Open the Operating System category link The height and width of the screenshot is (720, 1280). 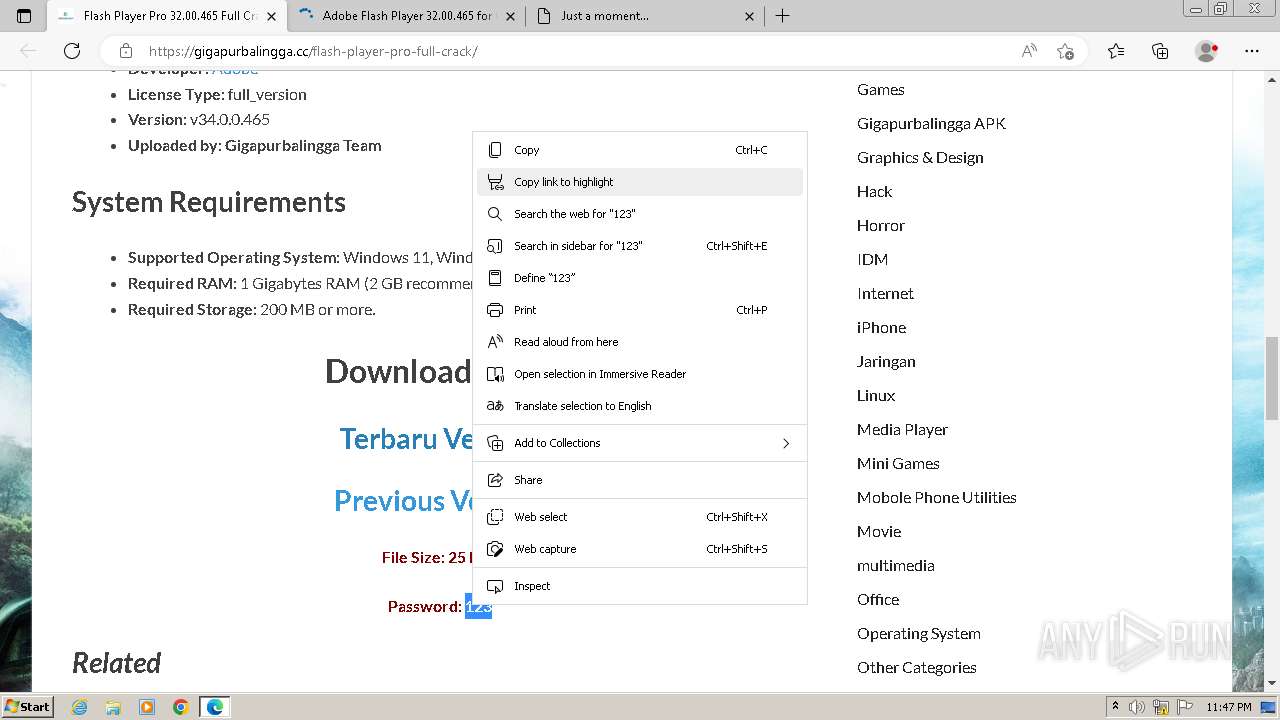[919, 634]
